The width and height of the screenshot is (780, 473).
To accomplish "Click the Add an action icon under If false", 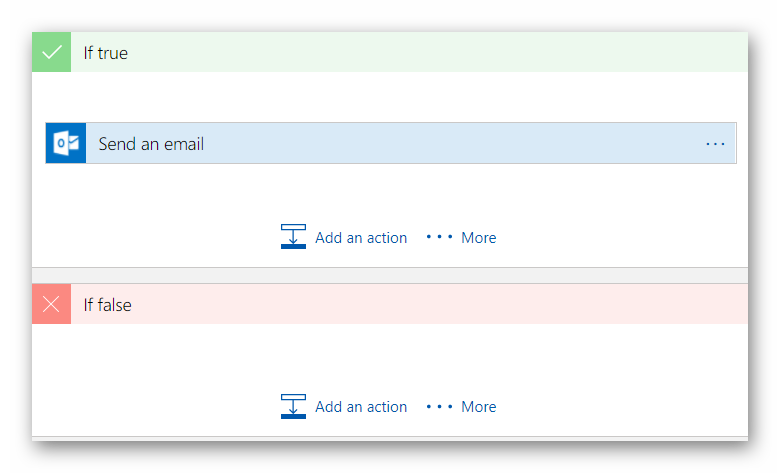I will (x=293, y=406).
